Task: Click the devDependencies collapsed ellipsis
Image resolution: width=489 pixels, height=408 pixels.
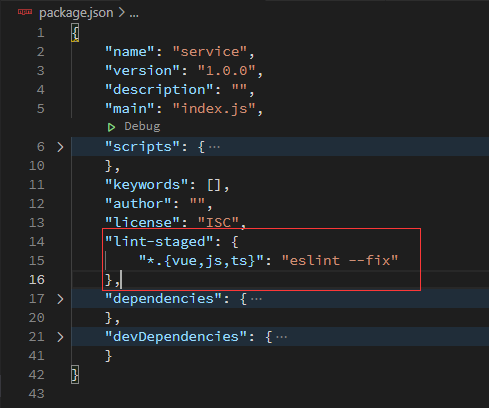Action: [282, 337]
